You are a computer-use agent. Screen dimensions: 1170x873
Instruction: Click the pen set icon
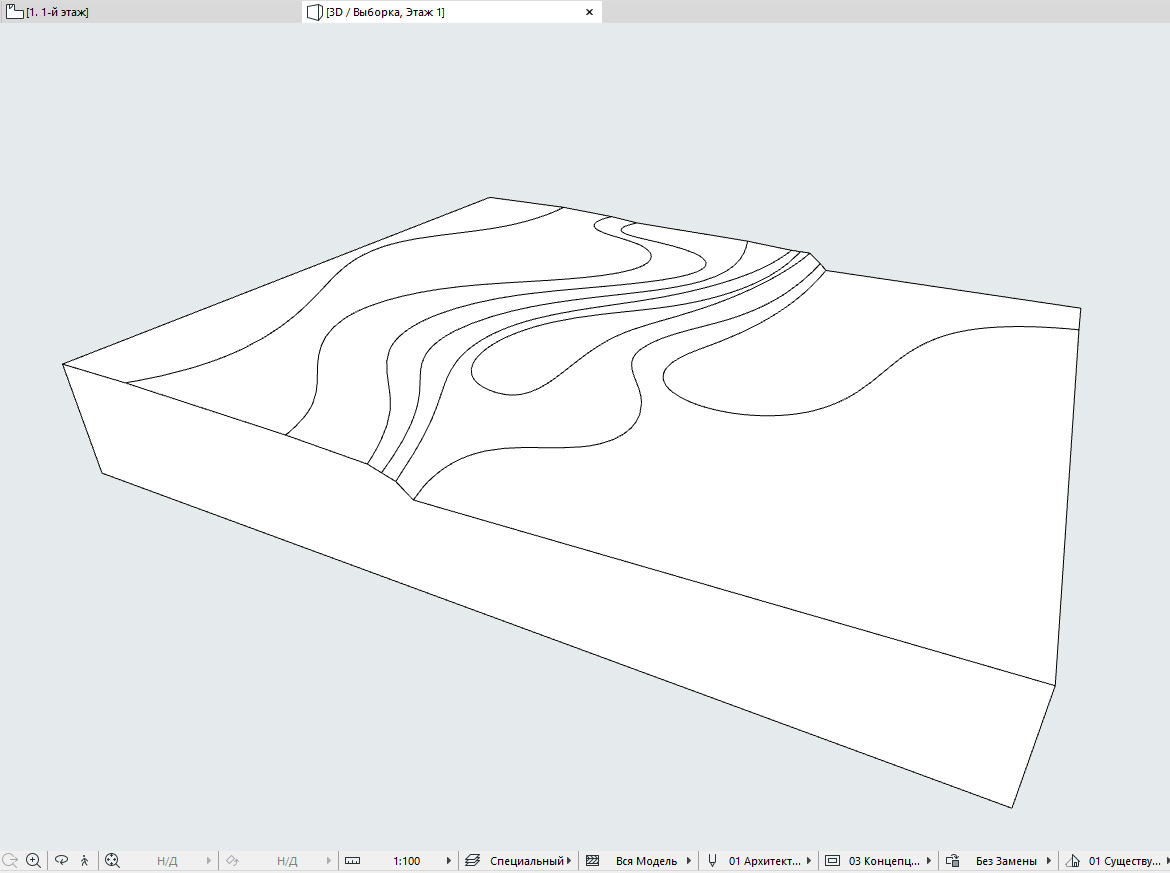coord(712,860)
